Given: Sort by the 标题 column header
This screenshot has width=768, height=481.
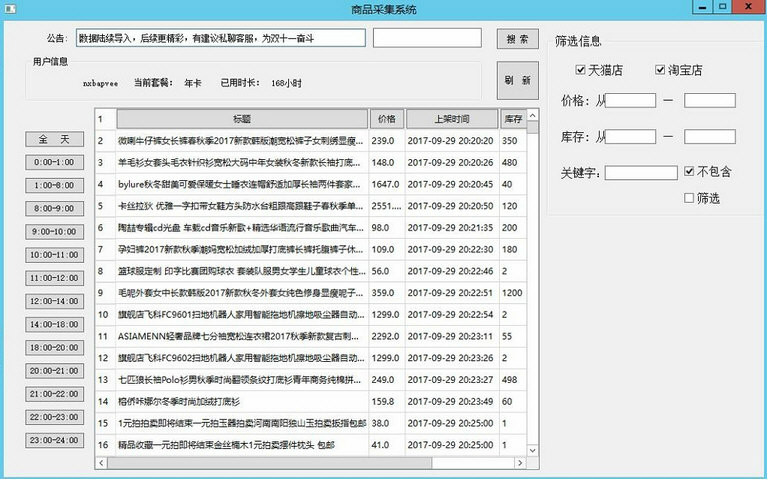Looking at the screenshot, I should 240,119.
